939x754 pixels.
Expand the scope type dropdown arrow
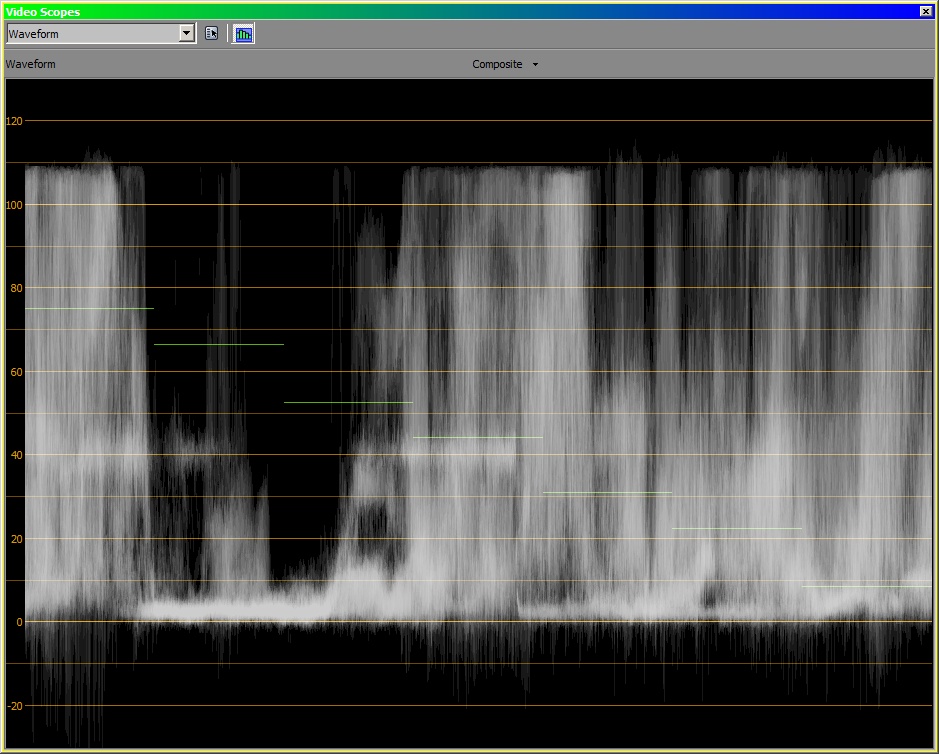coord(186,33)
